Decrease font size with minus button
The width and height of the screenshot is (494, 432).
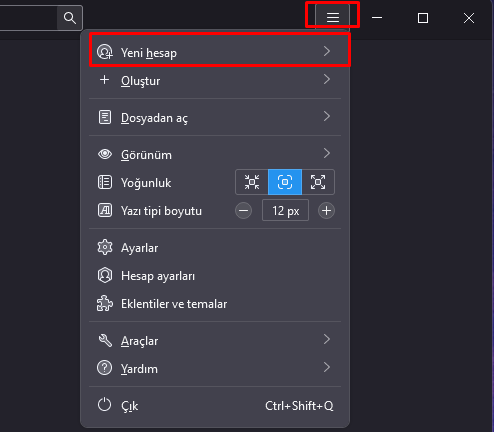[x=243, y=211]
